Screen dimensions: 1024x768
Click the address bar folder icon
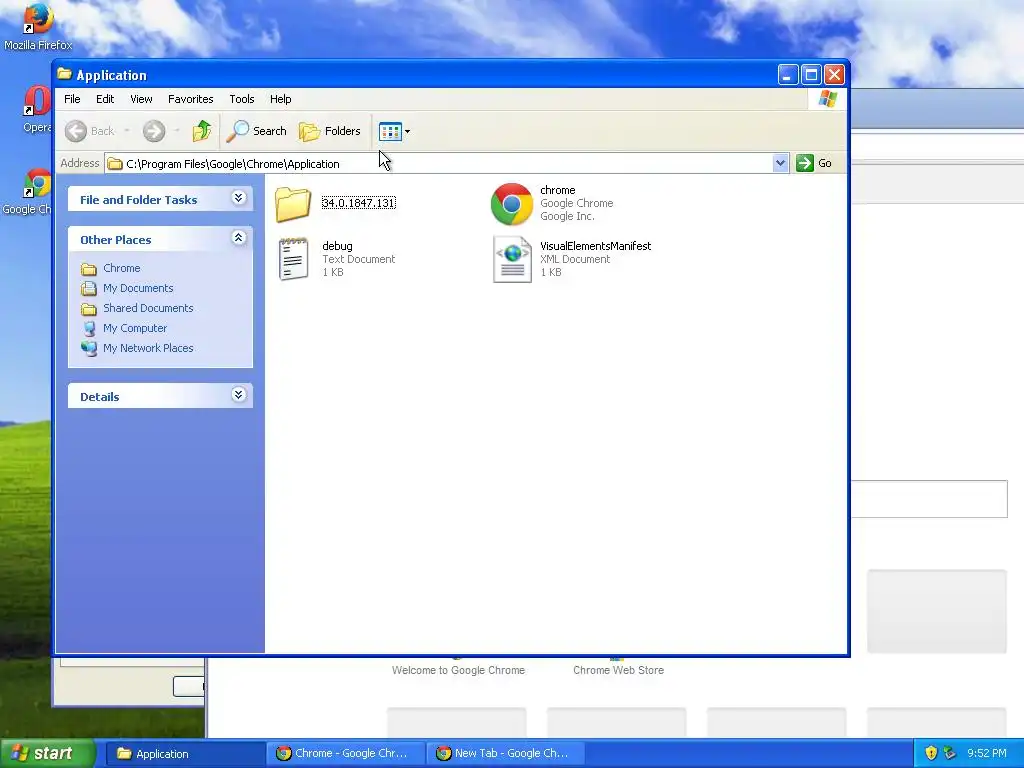coord(115,164)
